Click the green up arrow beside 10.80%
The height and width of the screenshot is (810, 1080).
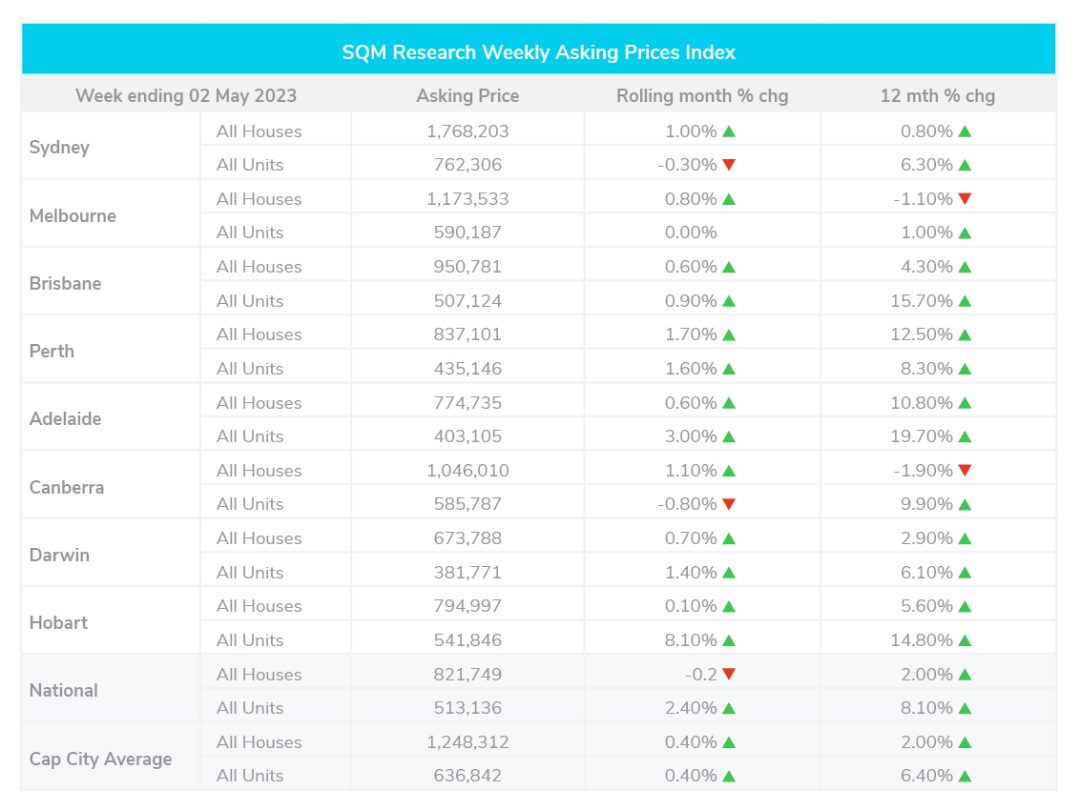pos(964,403)
